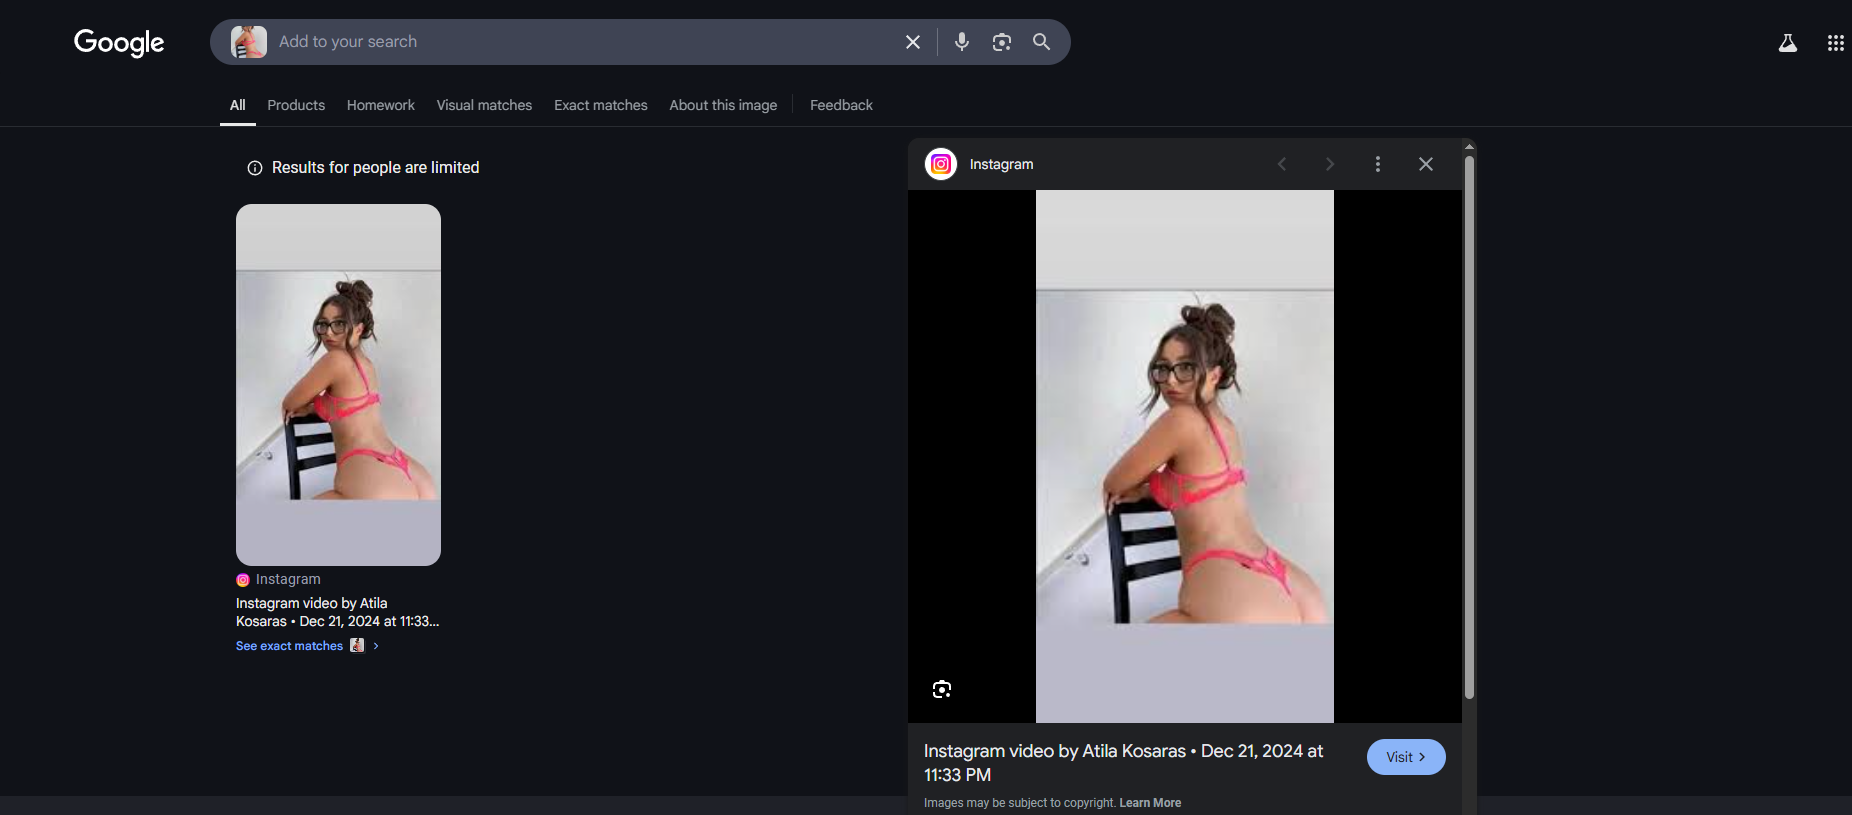Close the preview panel
The image size is (1852, 815).
[1426, 164]
